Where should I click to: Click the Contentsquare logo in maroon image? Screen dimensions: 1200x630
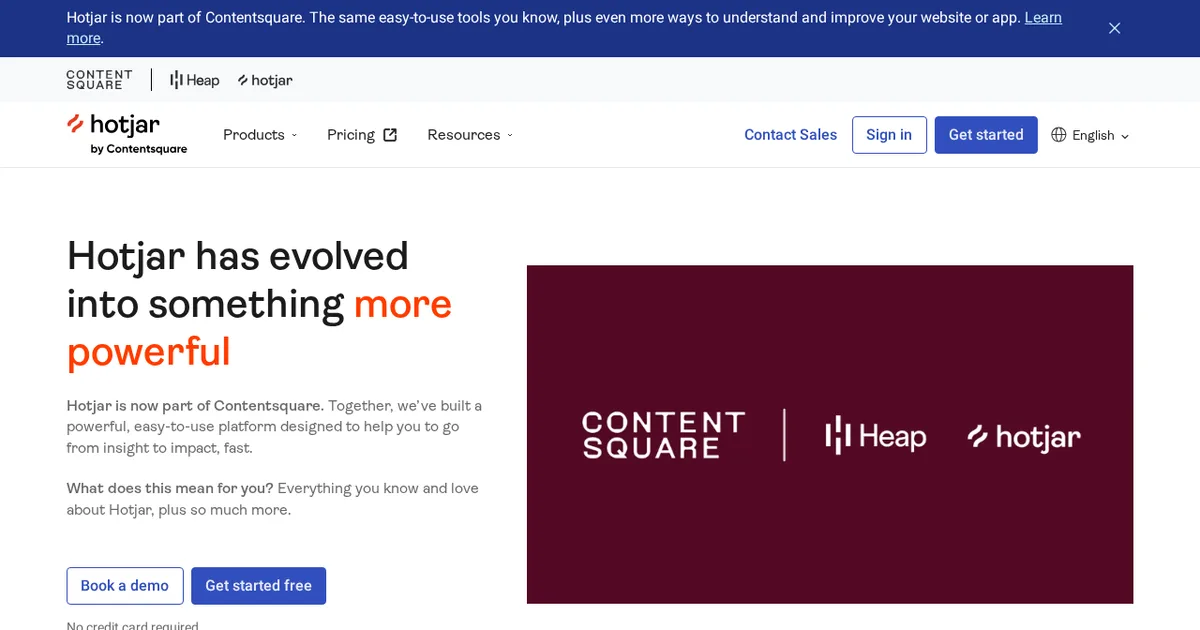click(664, 435)
